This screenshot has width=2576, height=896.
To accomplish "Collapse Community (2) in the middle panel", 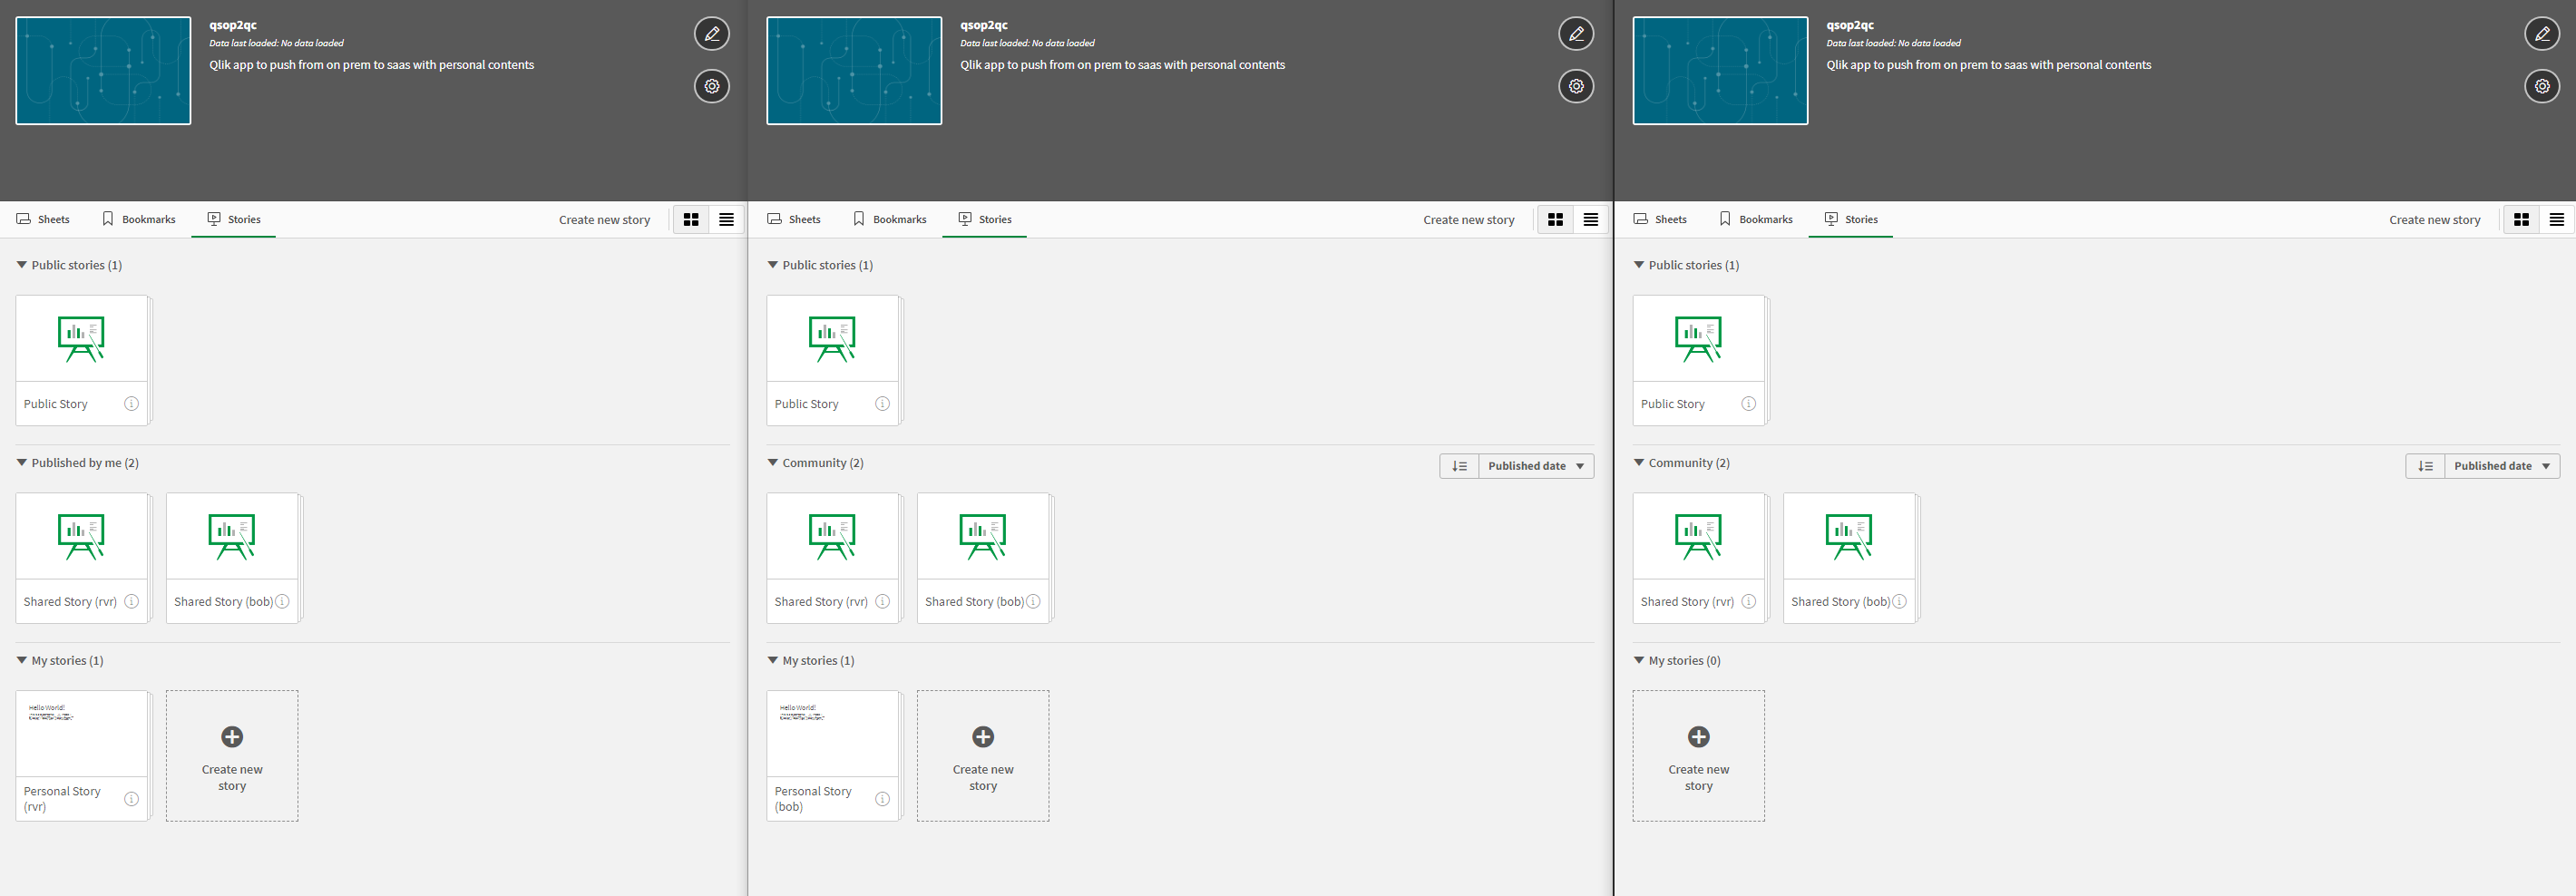I will point(815,463).
